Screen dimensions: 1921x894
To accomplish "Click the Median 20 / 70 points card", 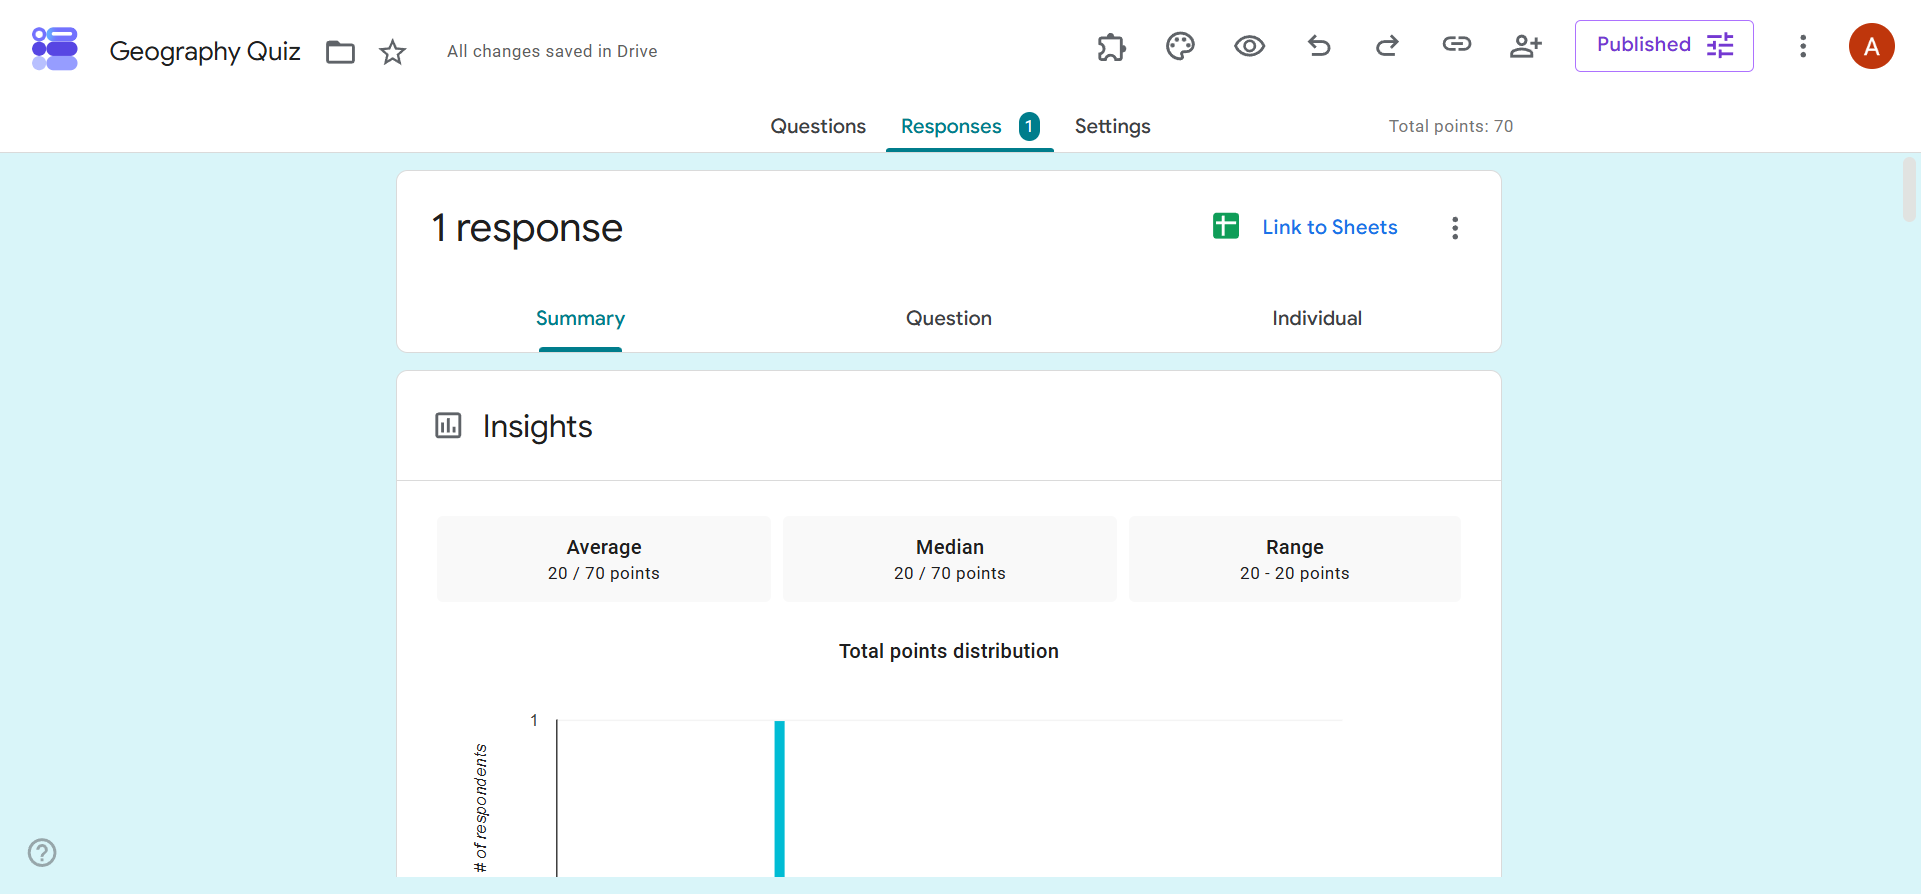I will click(950, 559).
